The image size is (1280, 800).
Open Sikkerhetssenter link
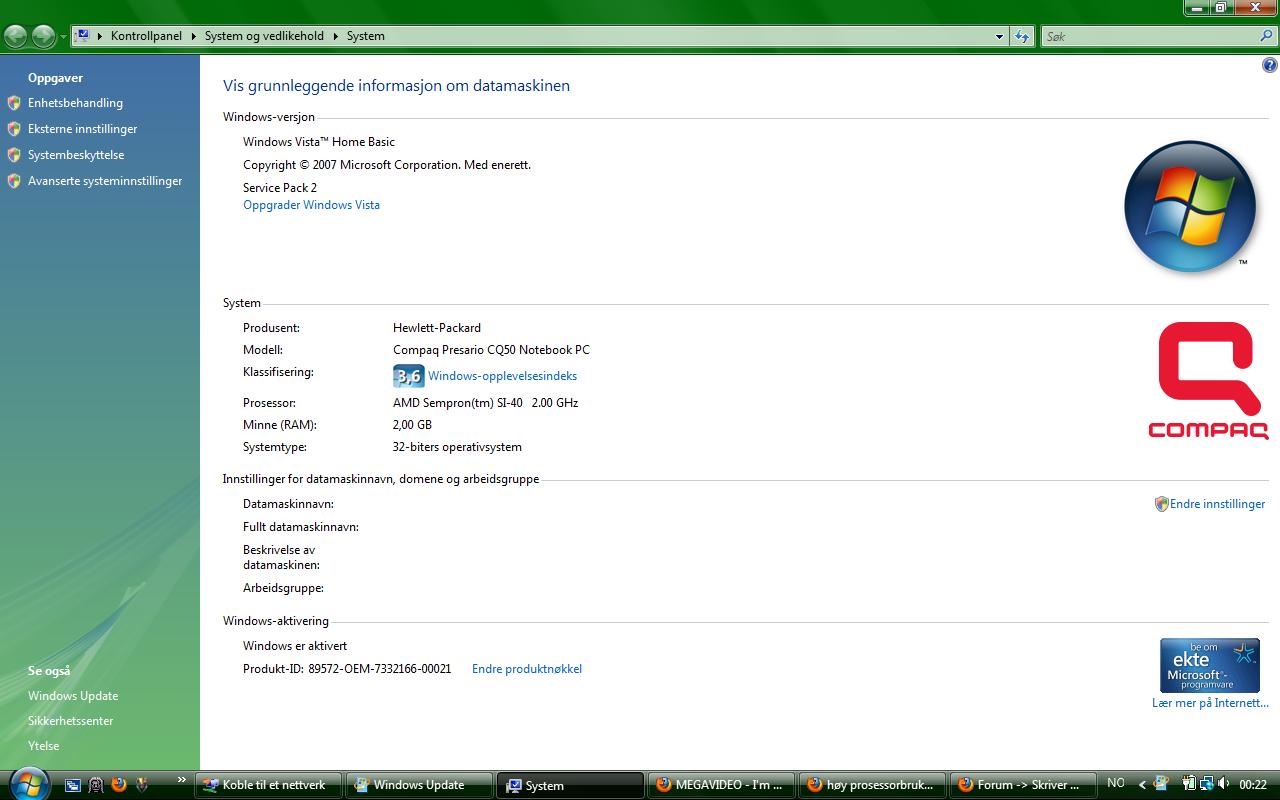(70, 721)
